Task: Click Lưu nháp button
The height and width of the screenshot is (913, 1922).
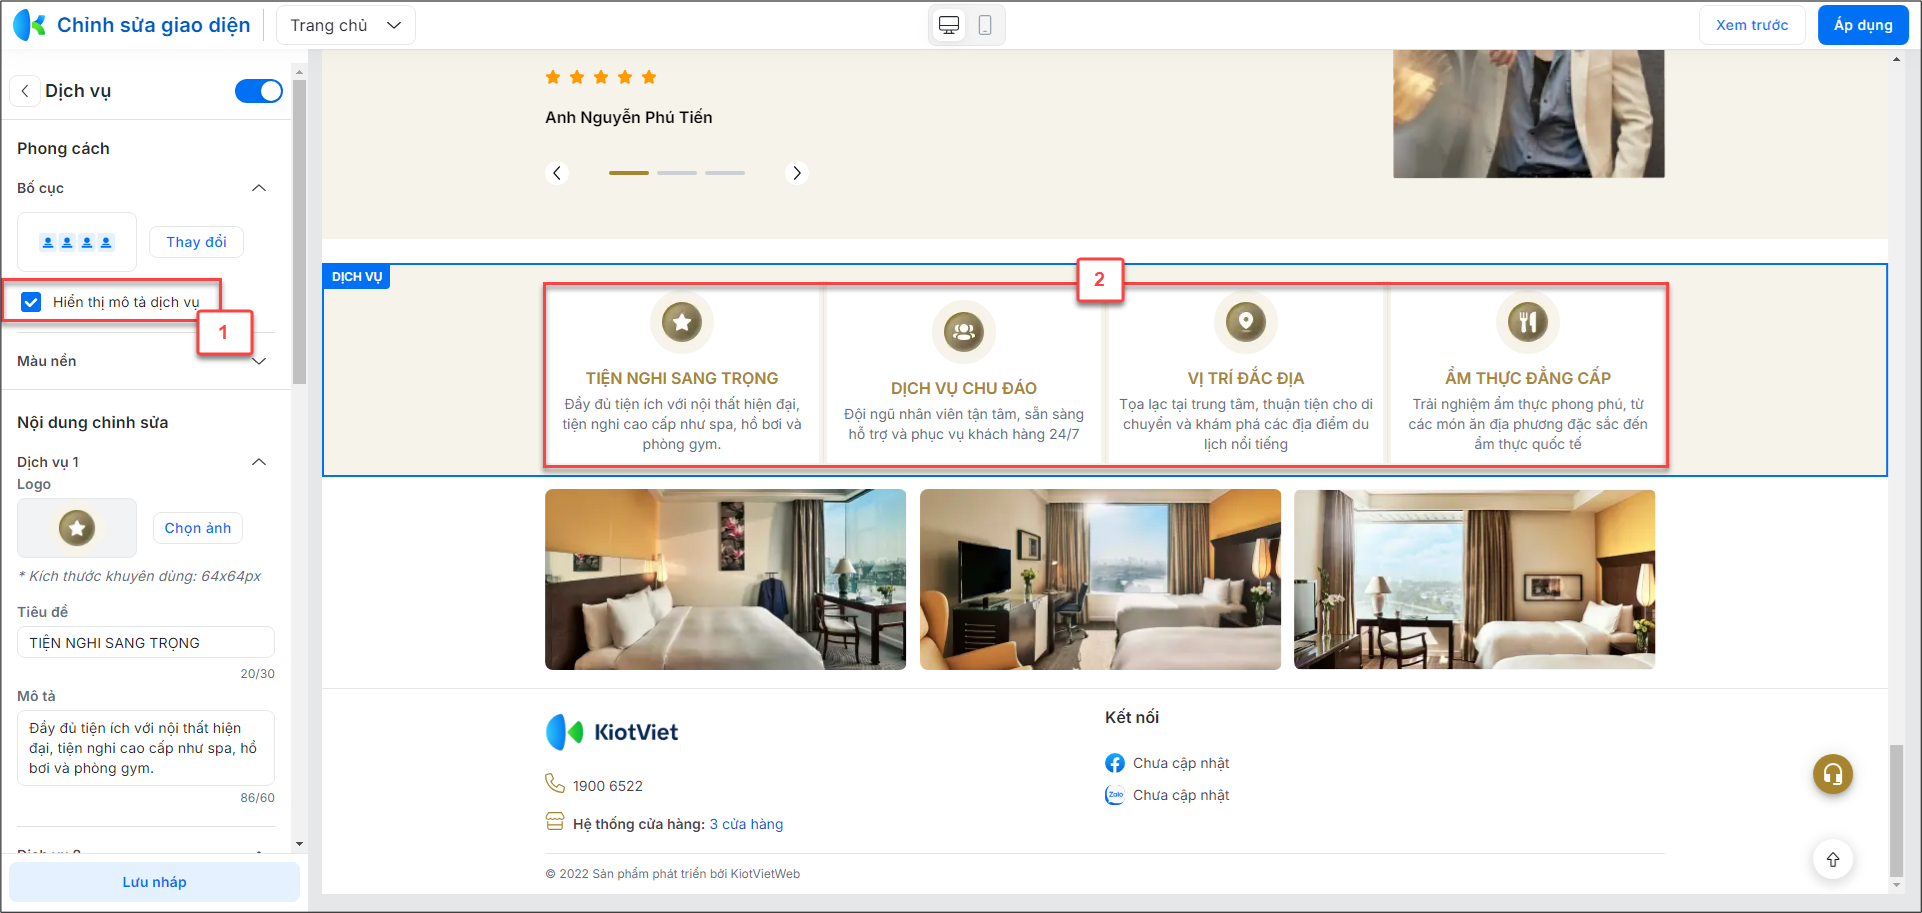Action: (154, 882)
